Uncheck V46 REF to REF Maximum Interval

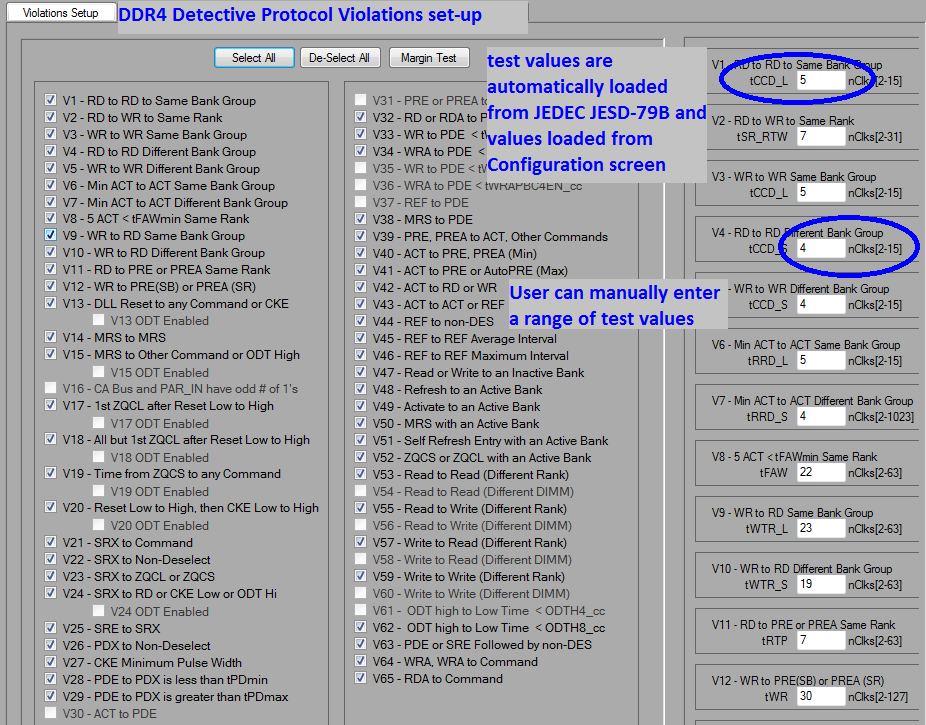(360, 355)
